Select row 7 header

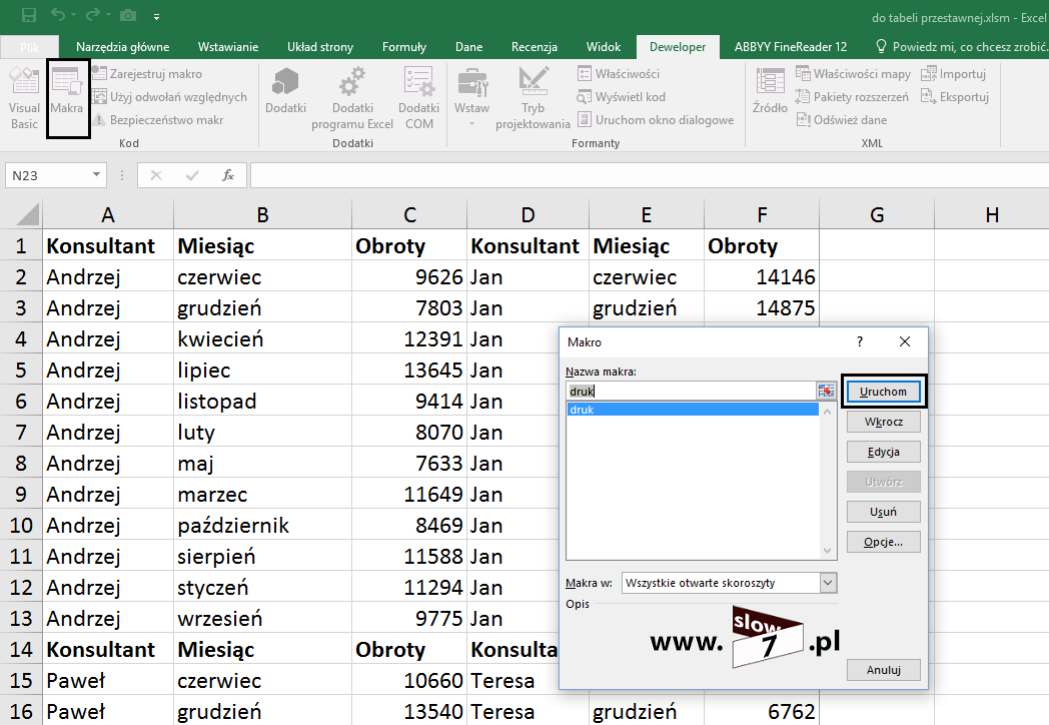tap(21, 433)
